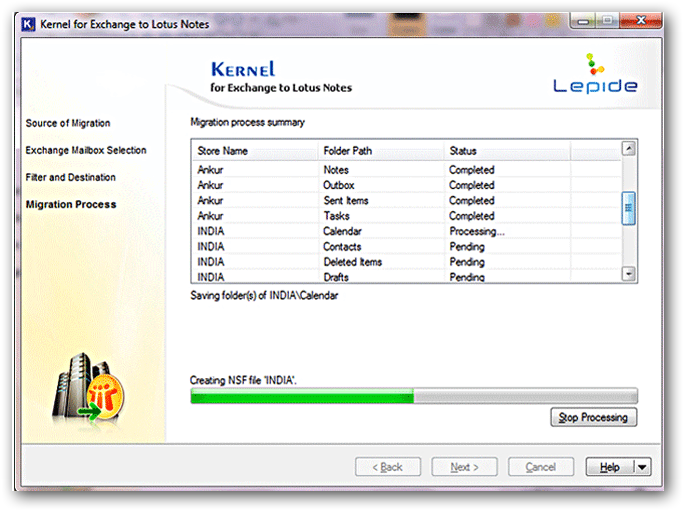Select the INDIA Contacts row
This screenshot has height=511, width=684.
(407, 247)
